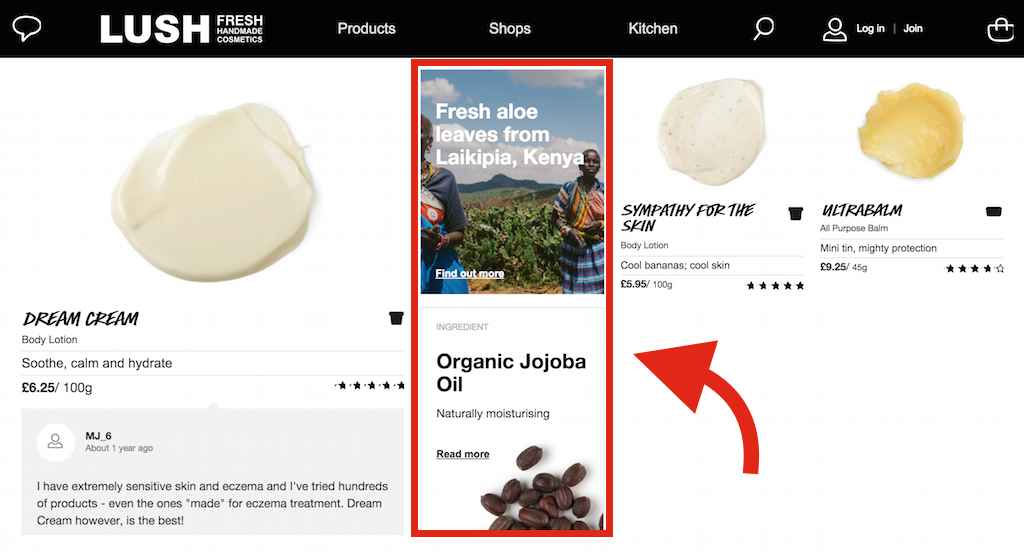Open the Dream Cream product image
The image size is (1024, 554).
(213, 191)
